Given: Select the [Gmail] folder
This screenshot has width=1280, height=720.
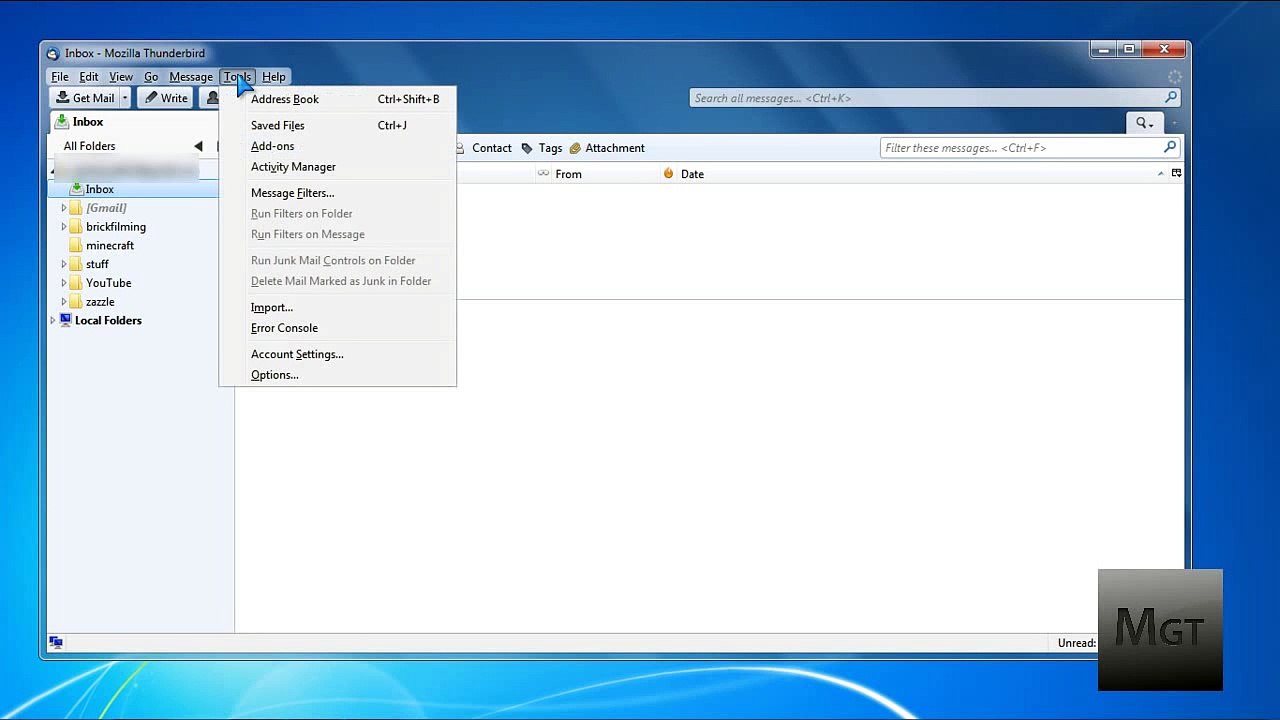Looking at the screenshot, I should (x=106, y=208).
